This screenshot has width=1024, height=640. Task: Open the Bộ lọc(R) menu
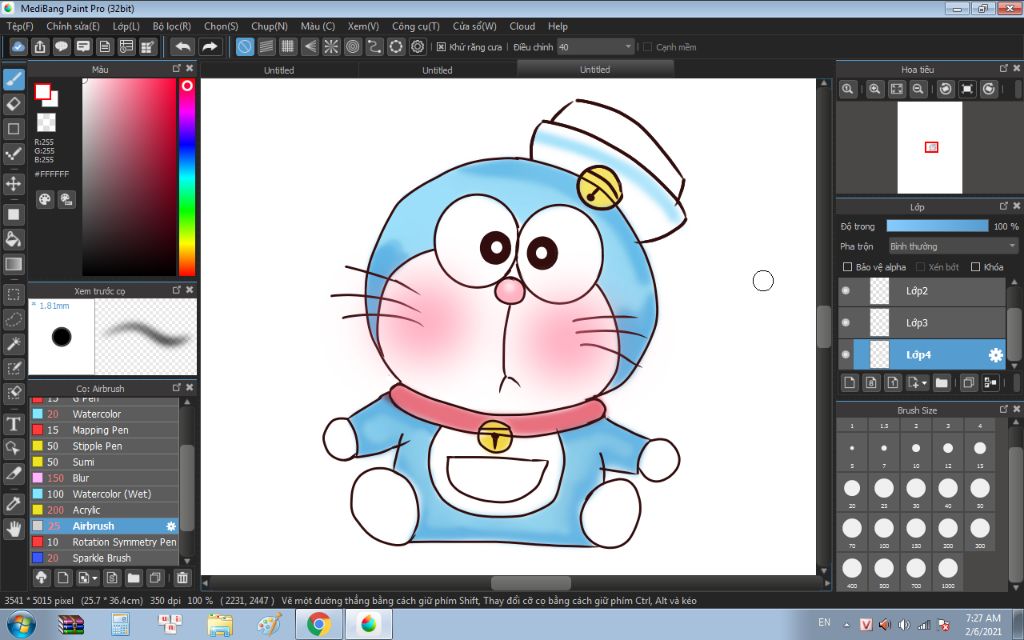(172, 26)
